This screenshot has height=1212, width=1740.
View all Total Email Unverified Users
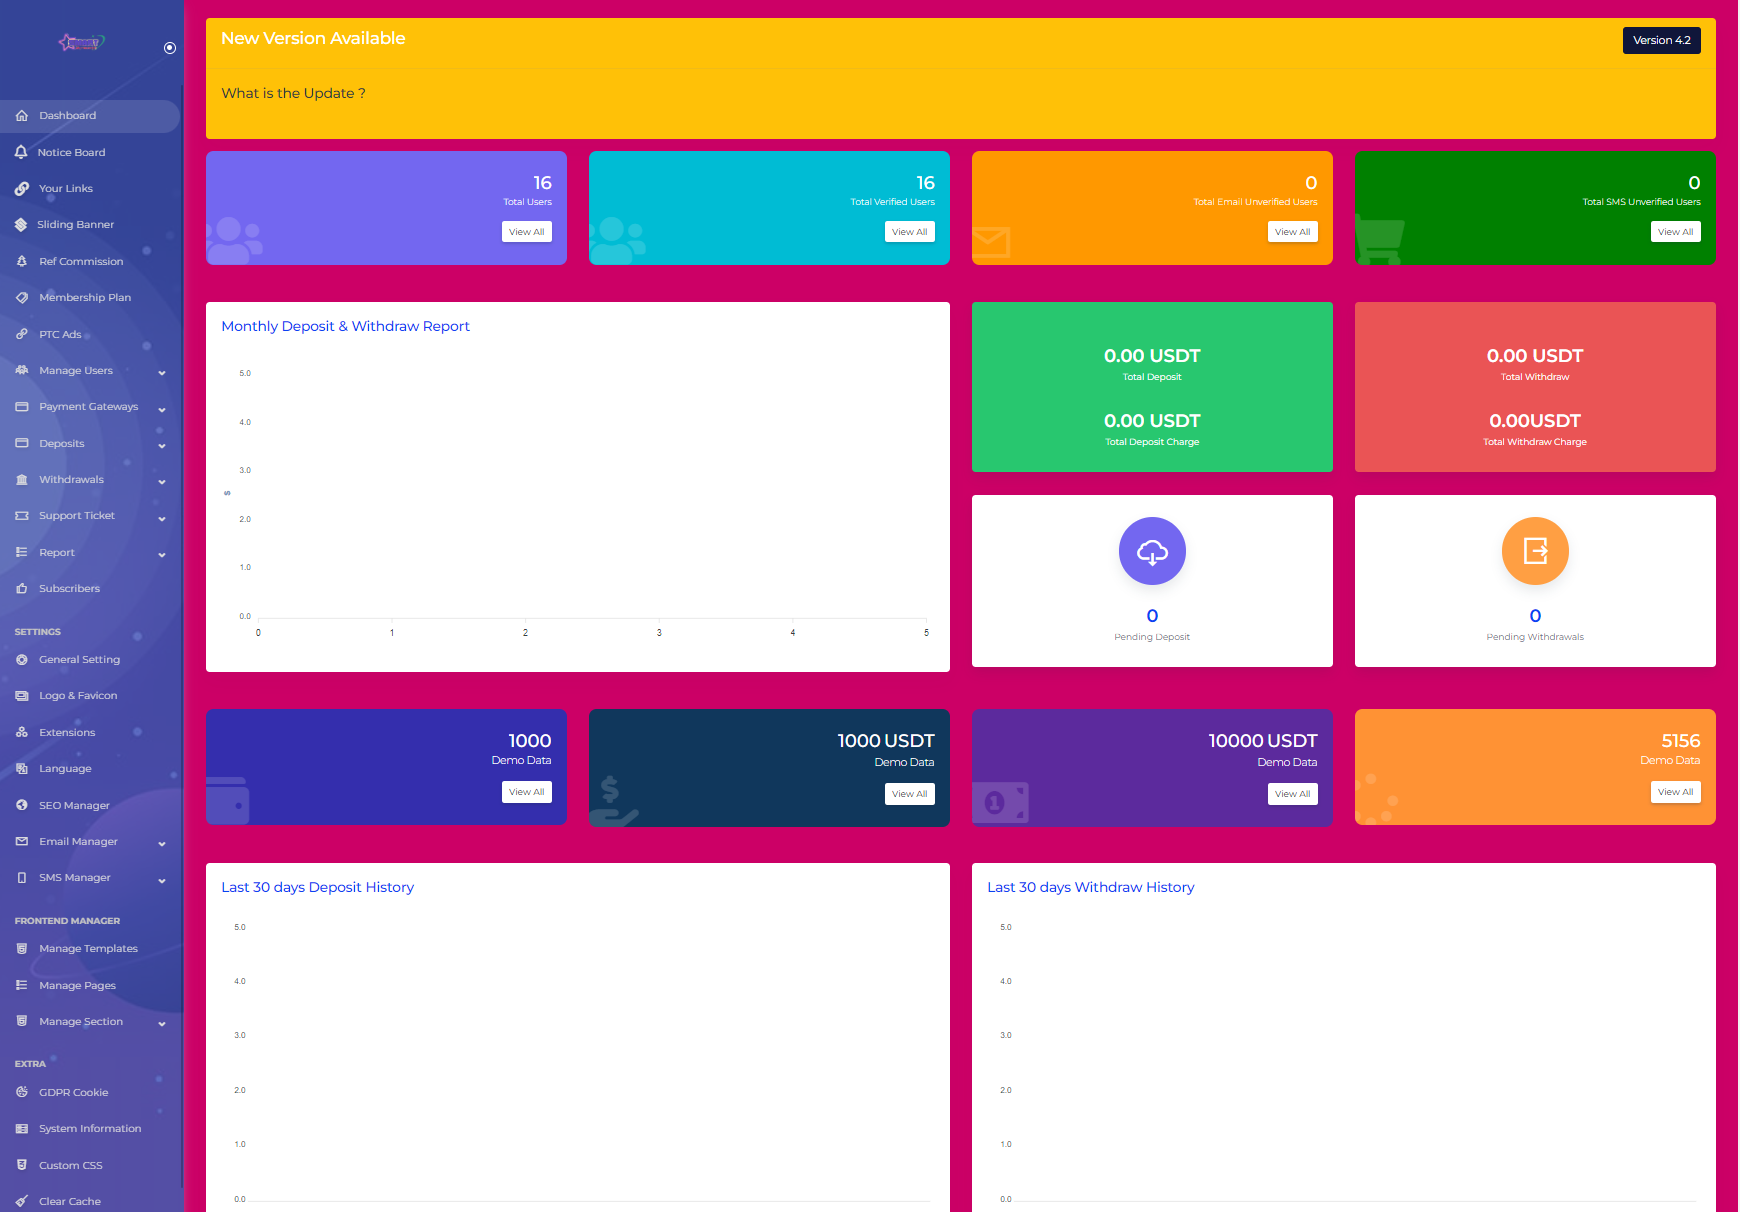point(1292,232)
